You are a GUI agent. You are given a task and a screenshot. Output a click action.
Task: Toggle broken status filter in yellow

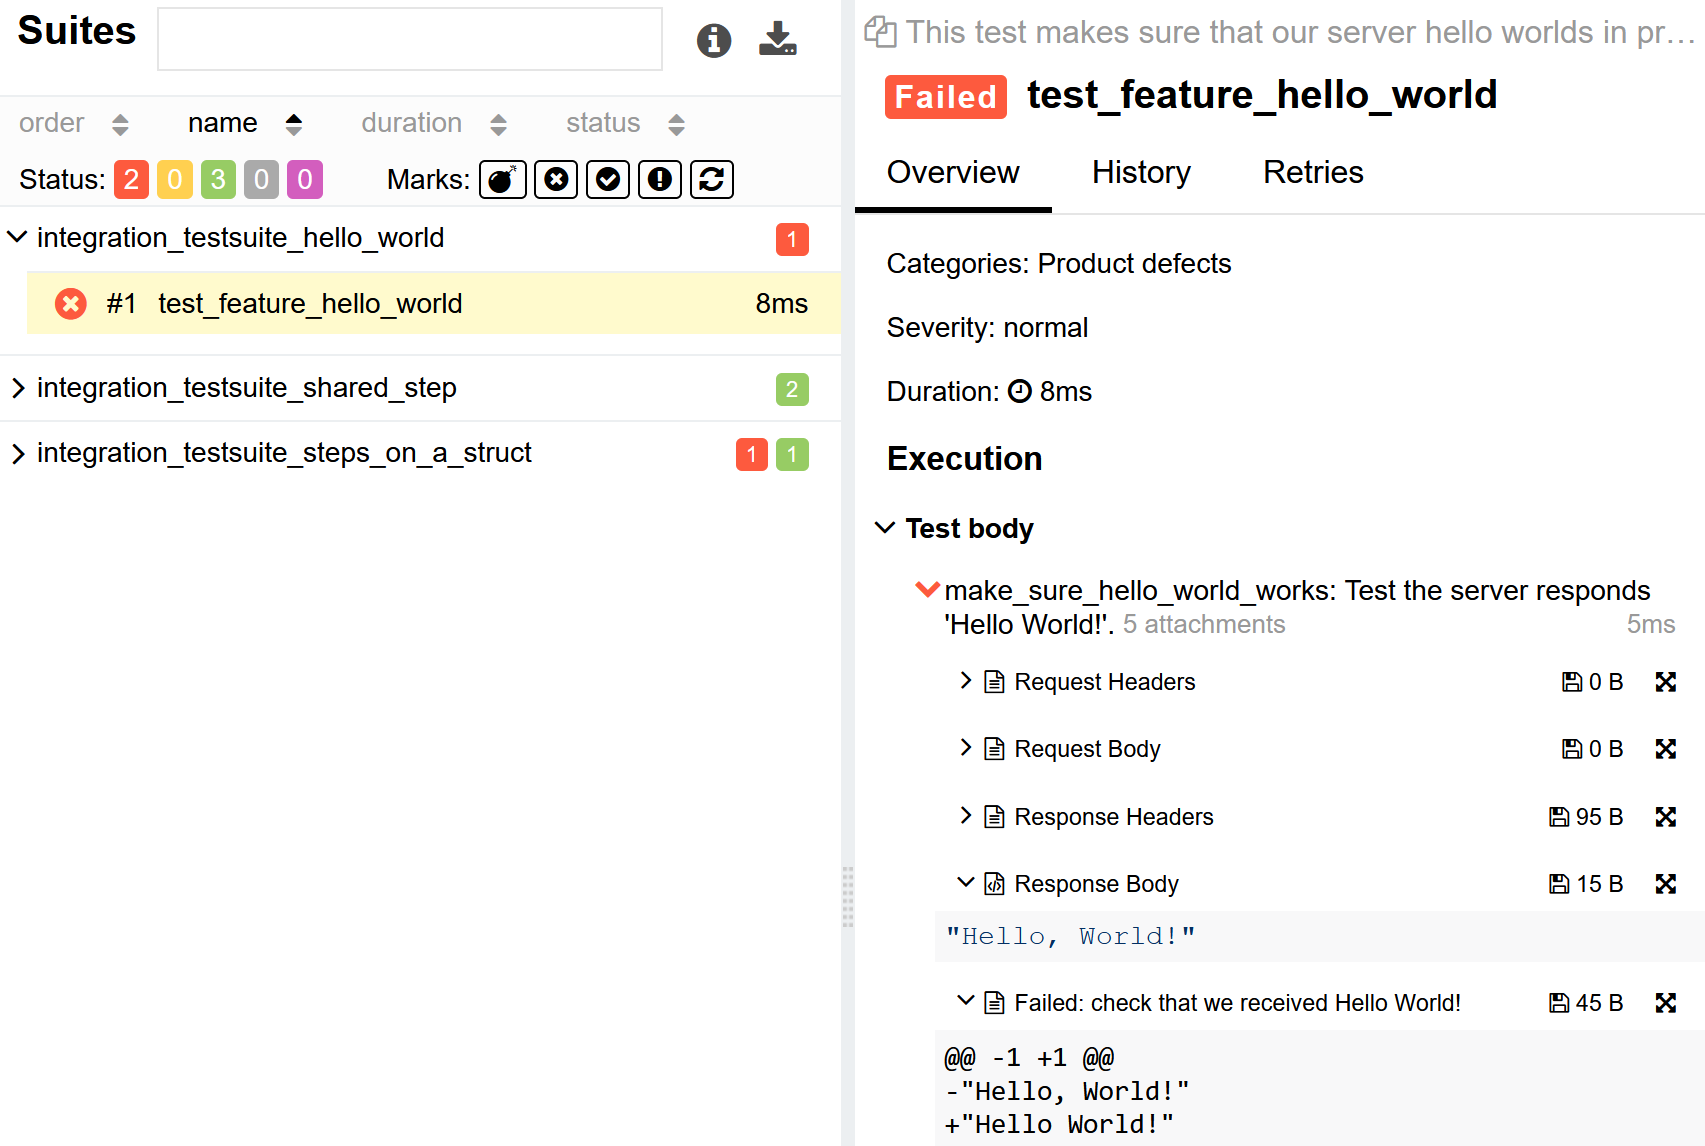pos(175,179)
